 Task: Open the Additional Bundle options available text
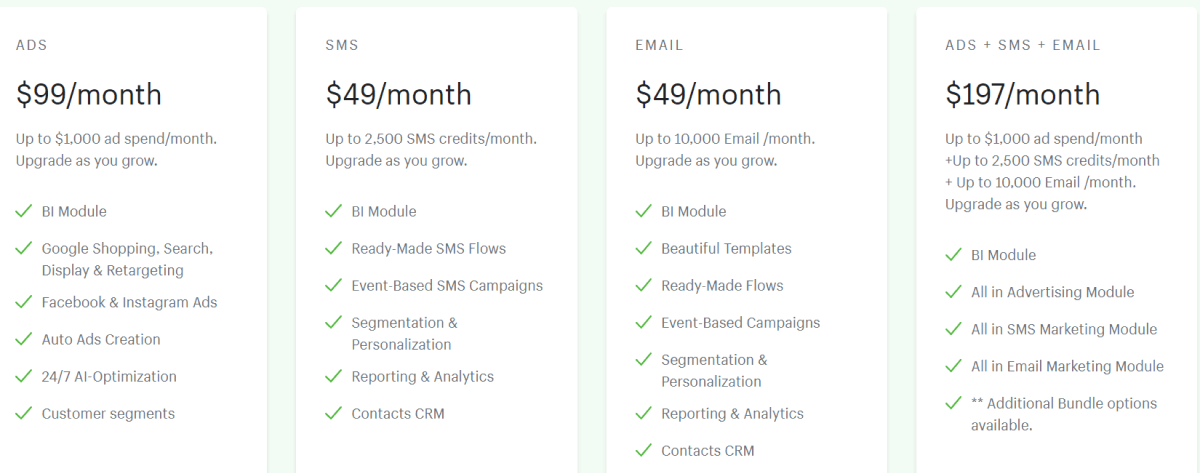(x=1063, y=414)
